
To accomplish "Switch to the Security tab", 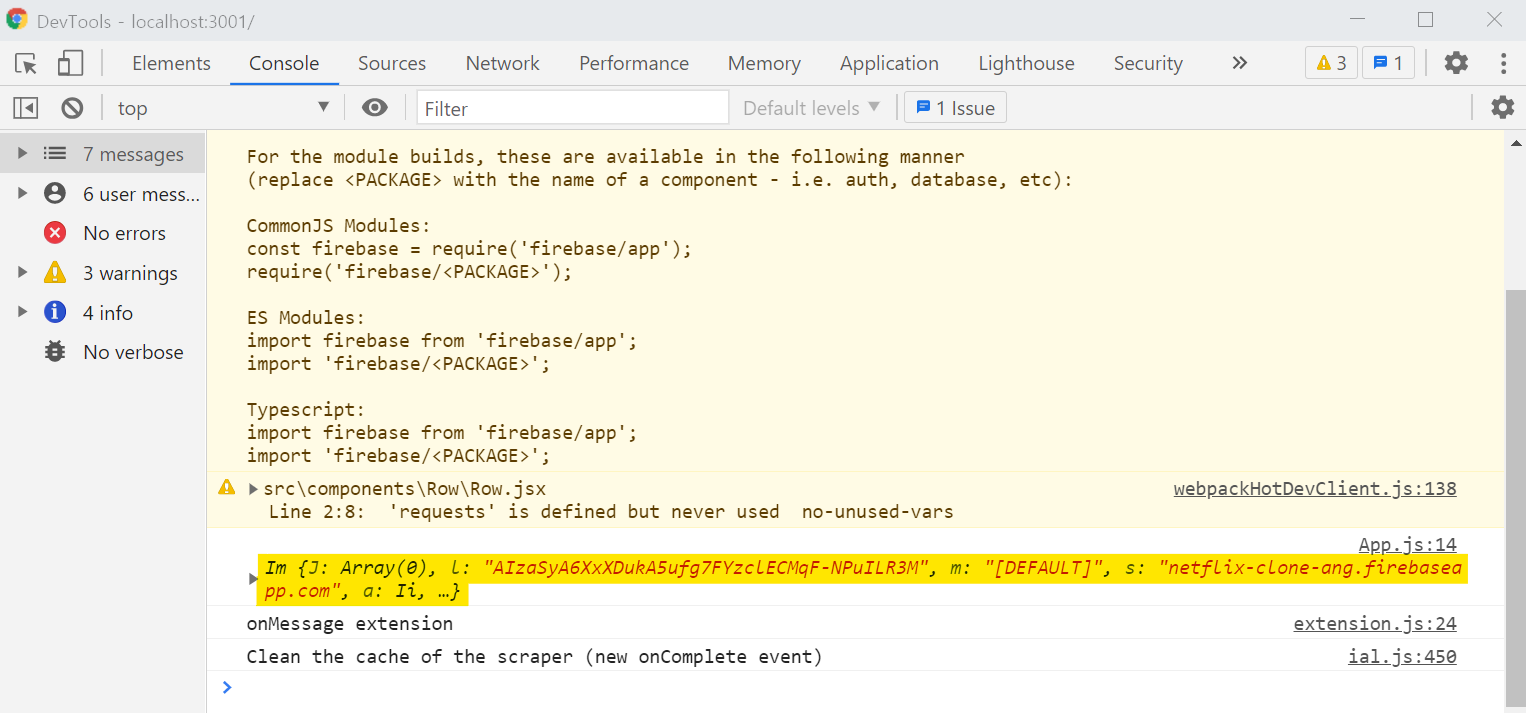I will pyautogui.click(x=1148, y=63).
